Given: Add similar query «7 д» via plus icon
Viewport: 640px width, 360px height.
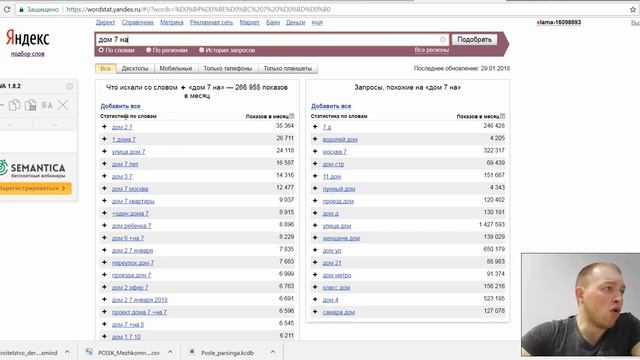Looking at the screenshot, I should point(315,127).
